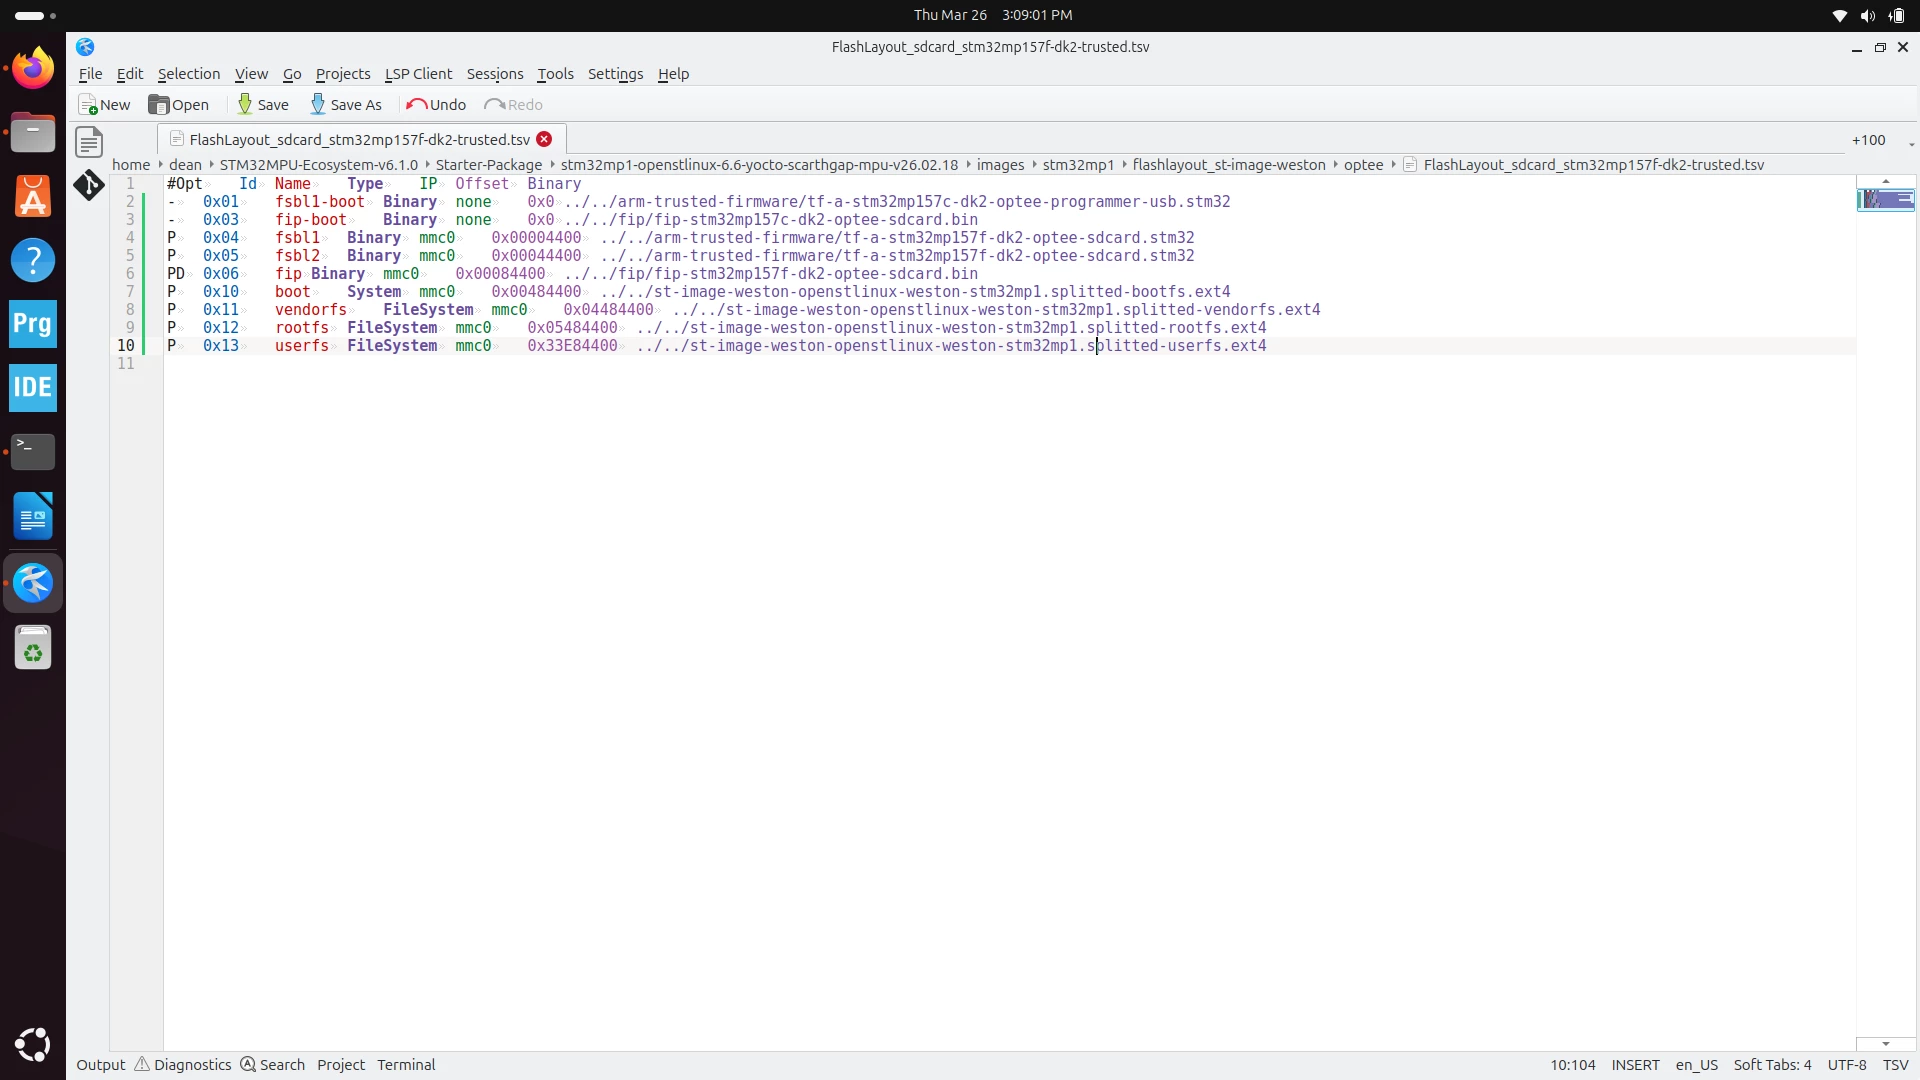The height and width of the screenshot is (1080, 1920).
Task: Select the FlashLayout_sdcard_stm32mp157f-dk2-trusted.tsv tab
Action: [360, 139]
